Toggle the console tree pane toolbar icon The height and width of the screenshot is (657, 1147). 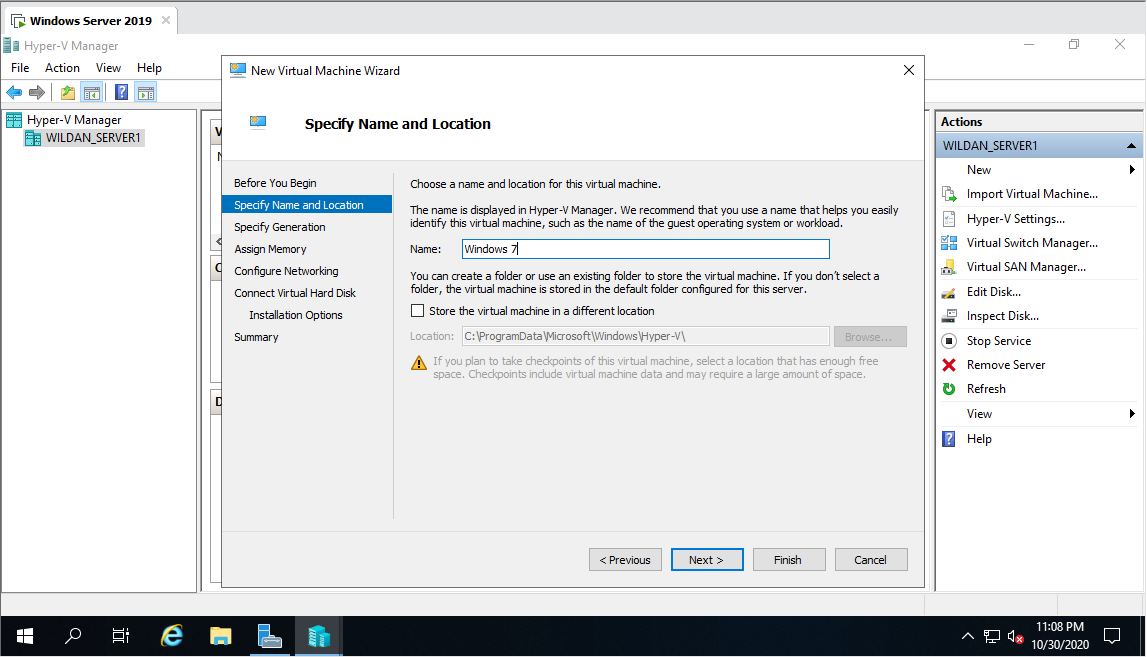click(x=92, y=92)
